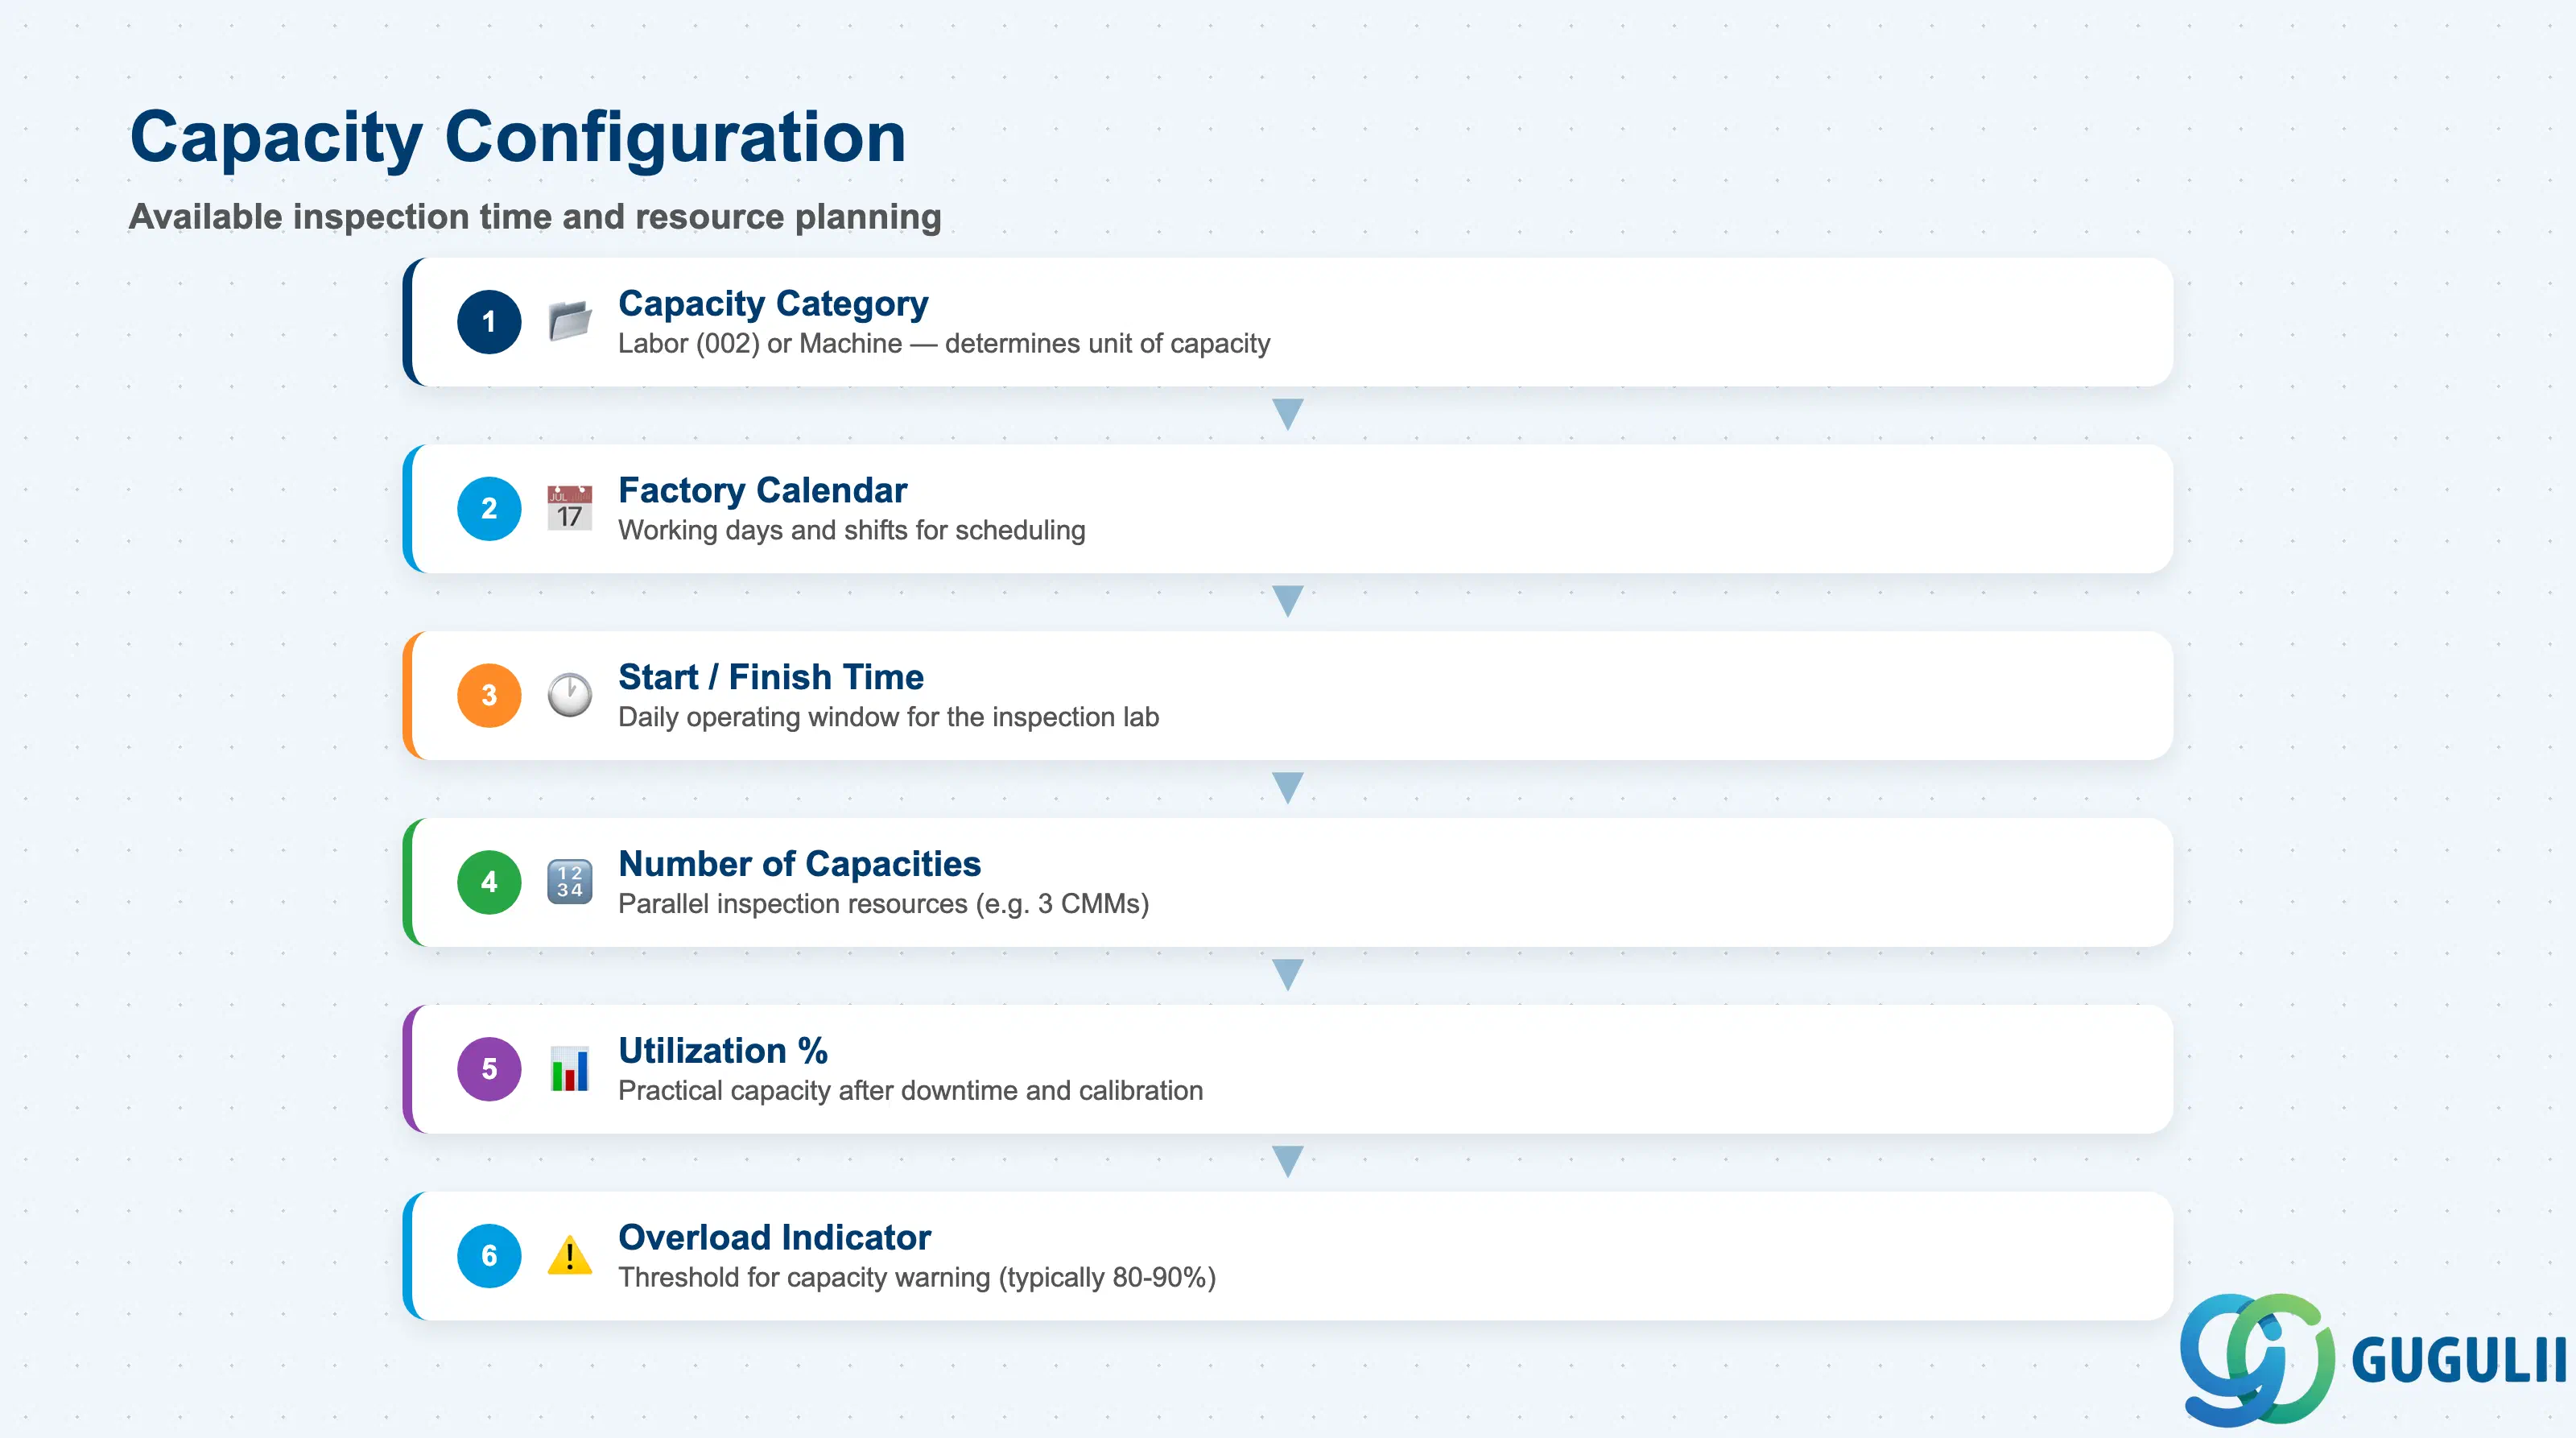The image size is (2576, 1438).
Task: Click the calendar icon for Factory Calendar
Action: pyautogui.click(x=570, y=508)
